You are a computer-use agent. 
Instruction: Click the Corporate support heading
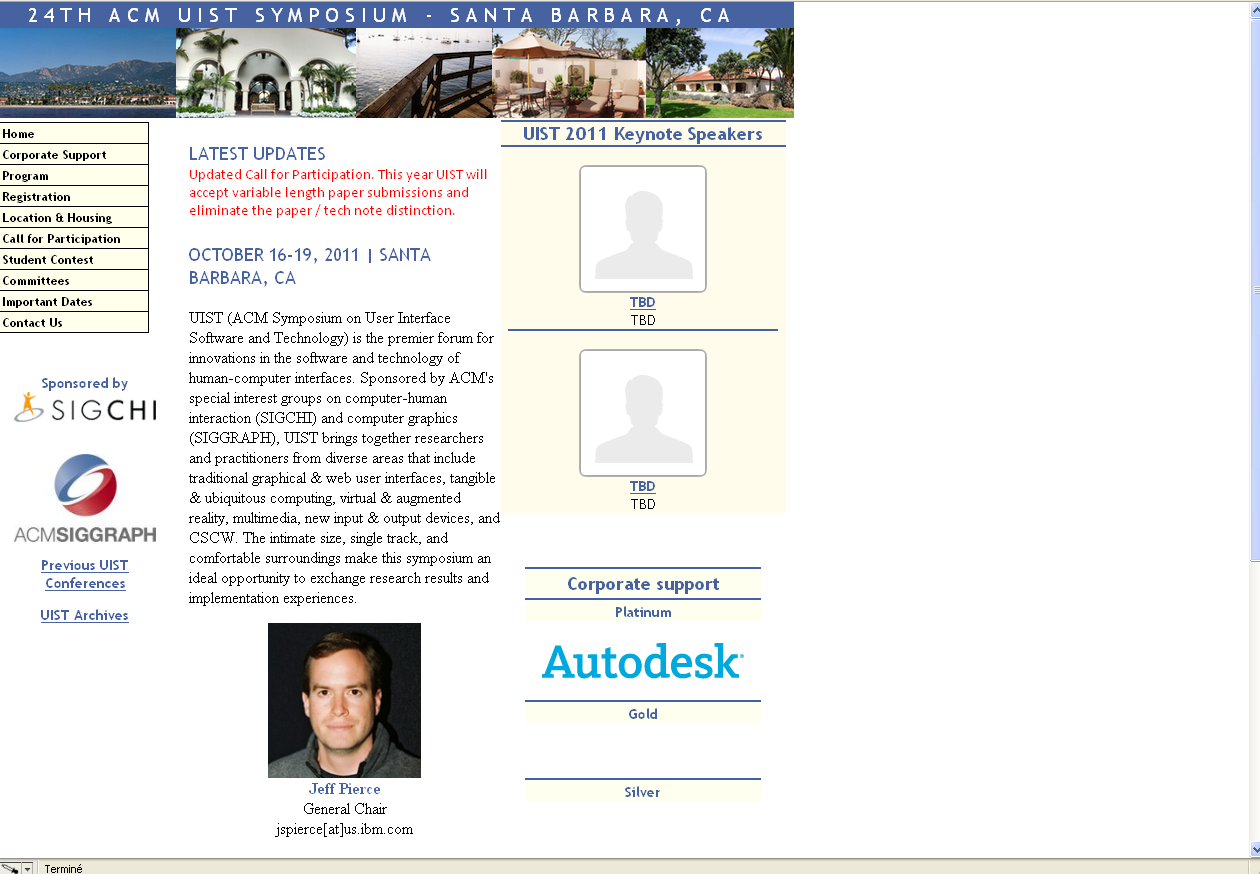[x=643, y=584]
